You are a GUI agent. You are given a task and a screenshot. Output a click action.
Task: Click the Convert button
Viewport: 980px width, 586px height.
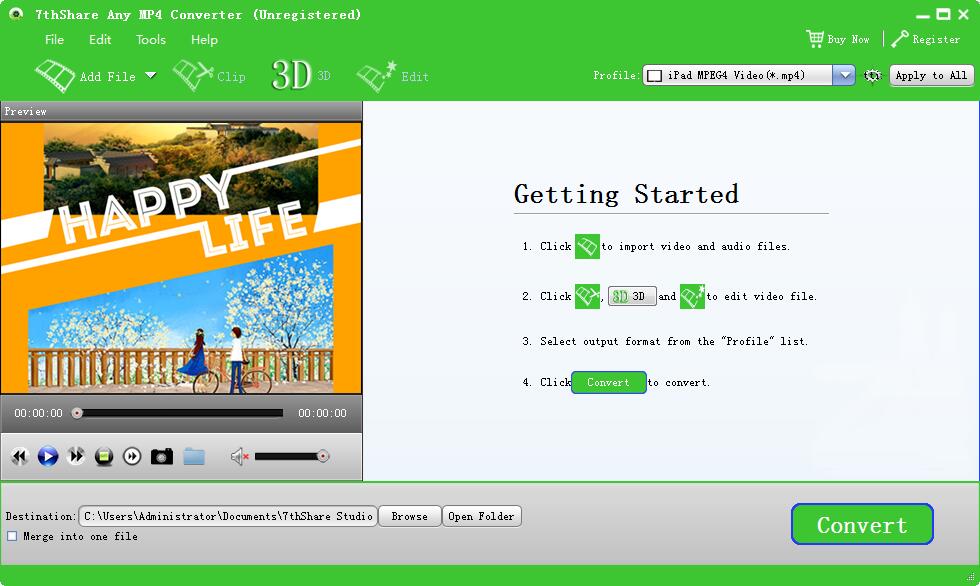coord(861,524)
